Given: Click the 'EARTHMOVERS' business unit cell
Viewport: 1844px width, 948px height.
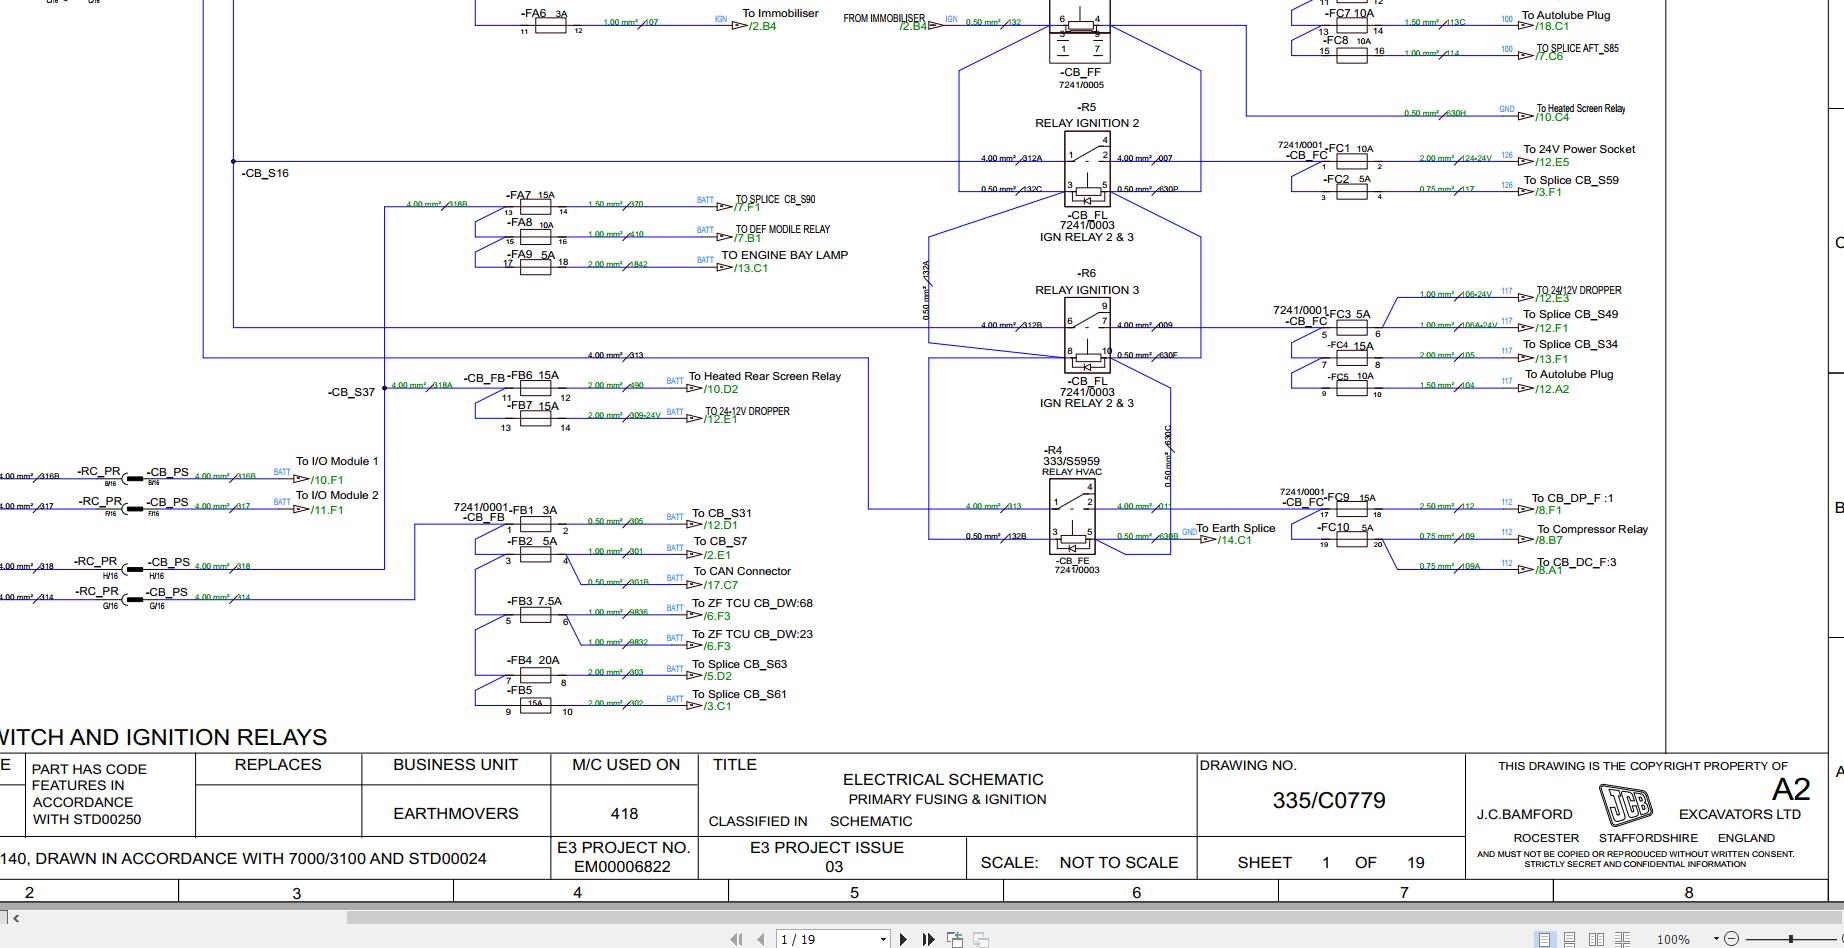Looking at the screenshot, I should click(x=456, y=814).
